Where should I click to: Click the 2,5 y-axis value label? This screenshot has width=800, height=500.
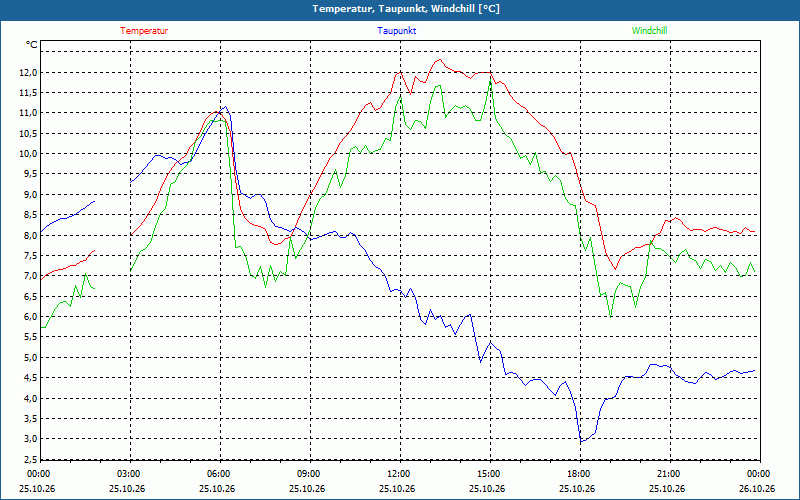click(x=30, y=459)
